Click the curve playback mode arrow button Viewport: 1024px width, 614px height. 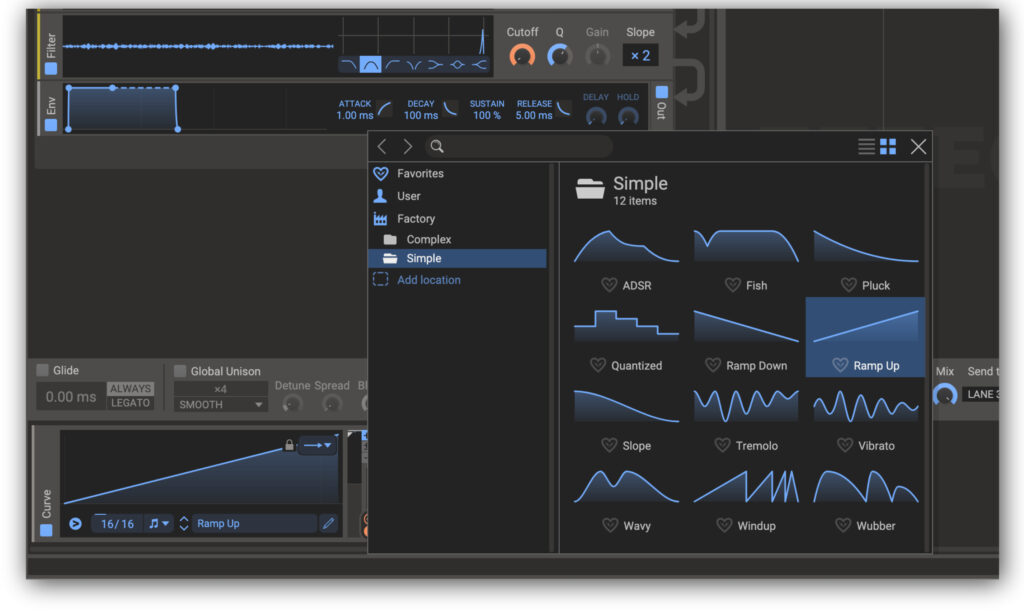tap(75, 524)
